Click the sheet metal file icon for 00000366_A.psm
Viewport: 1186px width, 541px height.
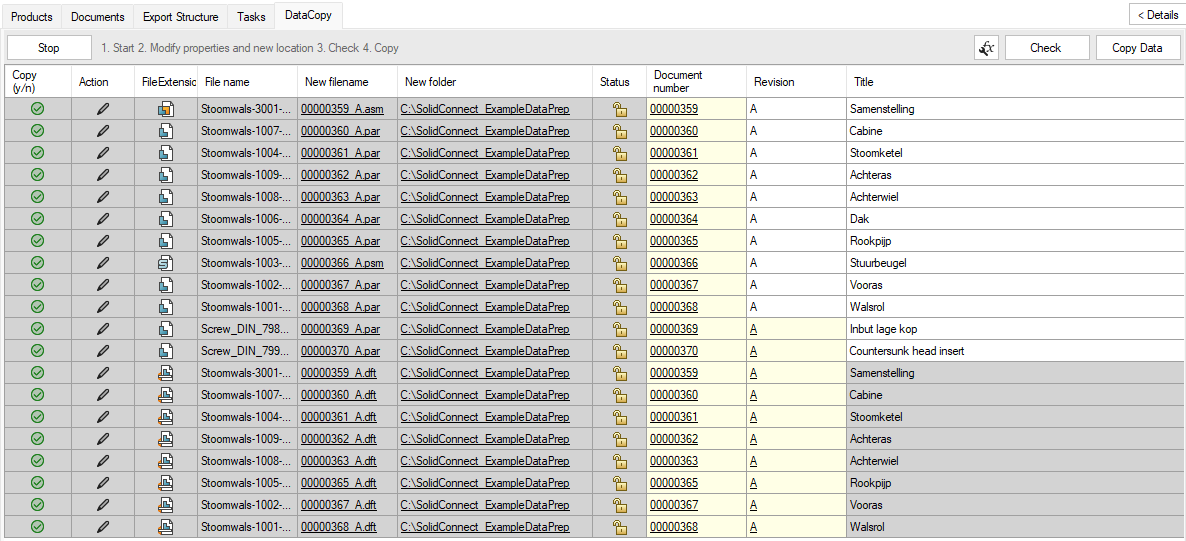pos(166,263)
